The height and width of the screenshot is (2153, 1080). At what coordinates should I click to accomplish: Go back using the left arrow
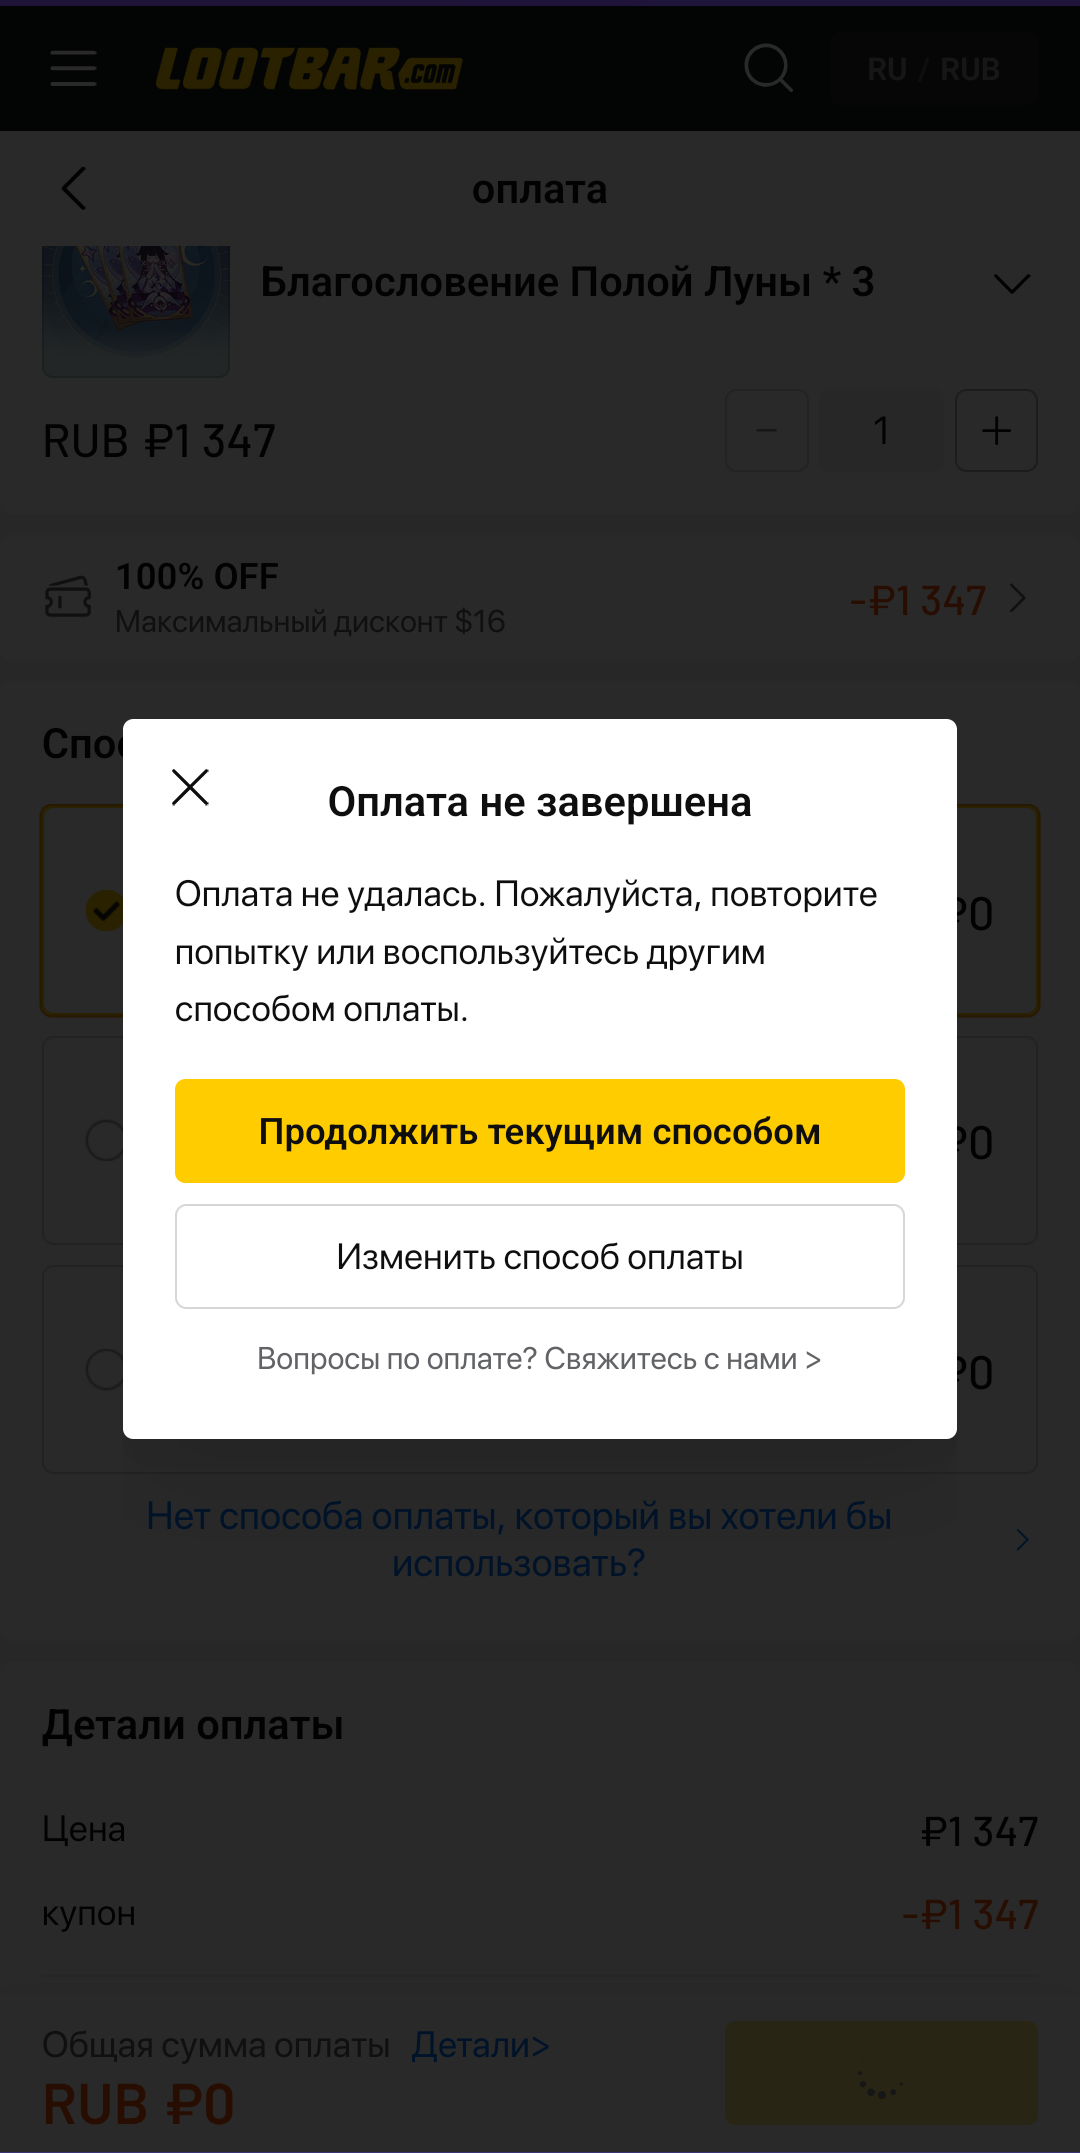coord(74,188)
